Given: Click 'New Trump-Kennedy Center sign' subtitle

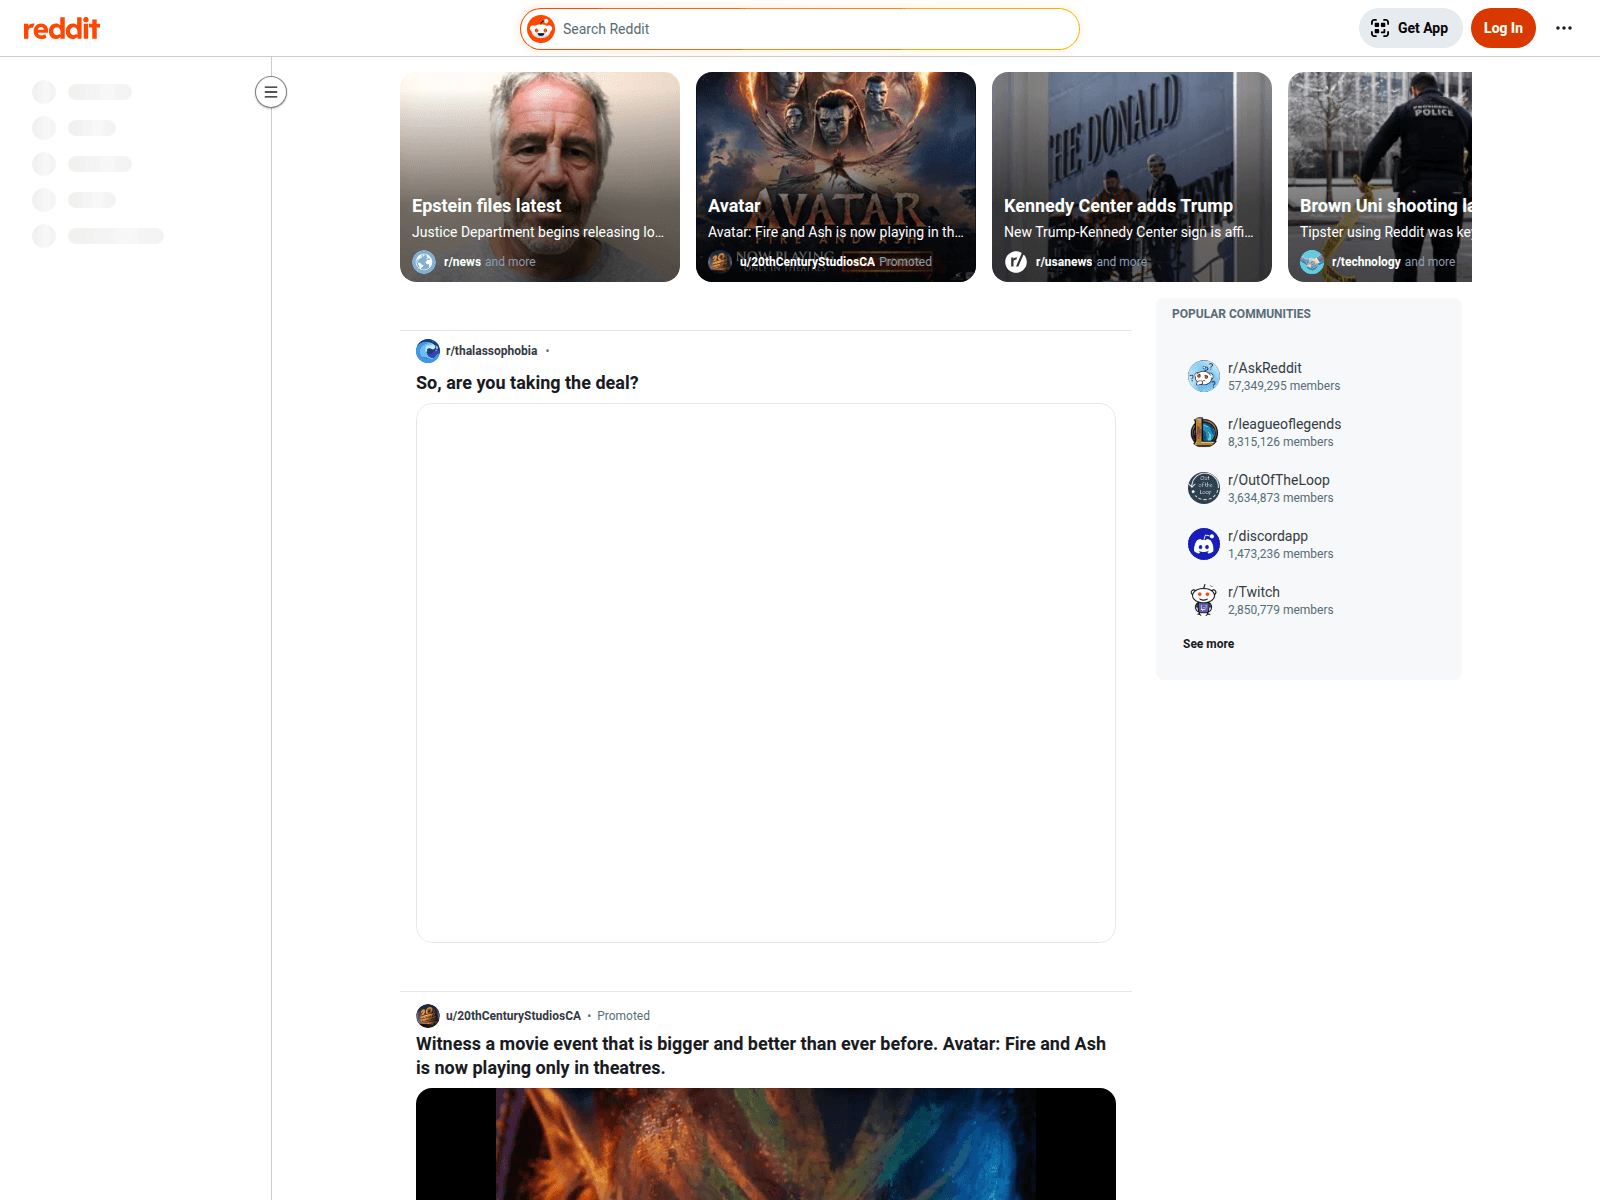Looking at the screenshot, I should (1128, 232).
